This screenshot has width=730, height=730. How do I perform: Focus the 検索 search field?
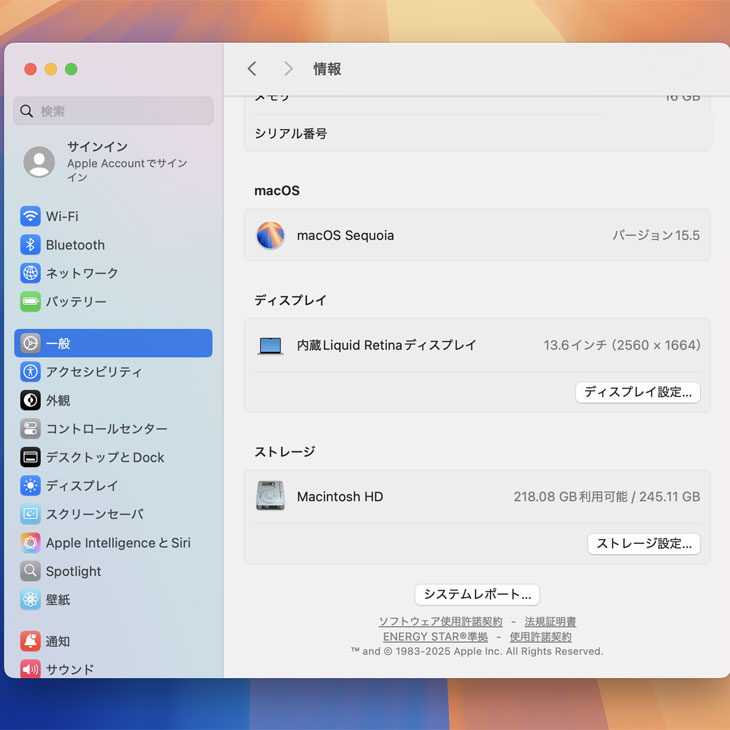coord(113,111)
